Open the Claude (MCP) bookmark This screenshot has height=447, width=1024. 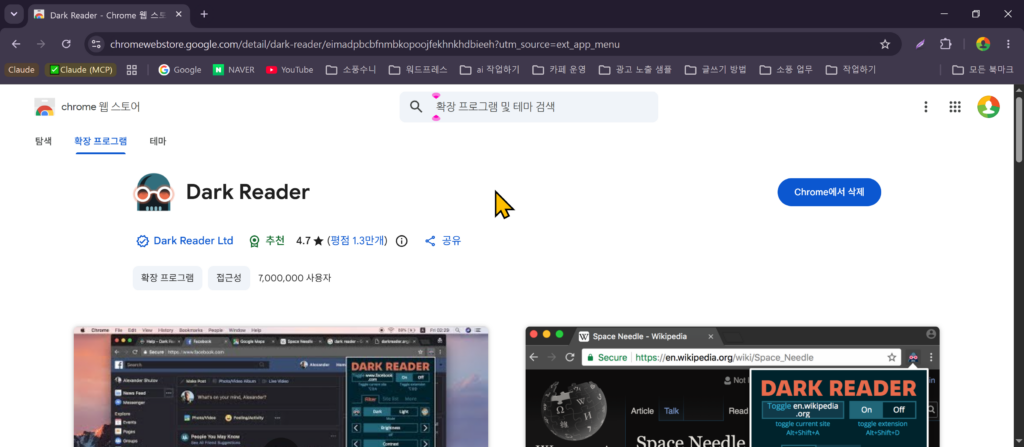click(80, 70)
